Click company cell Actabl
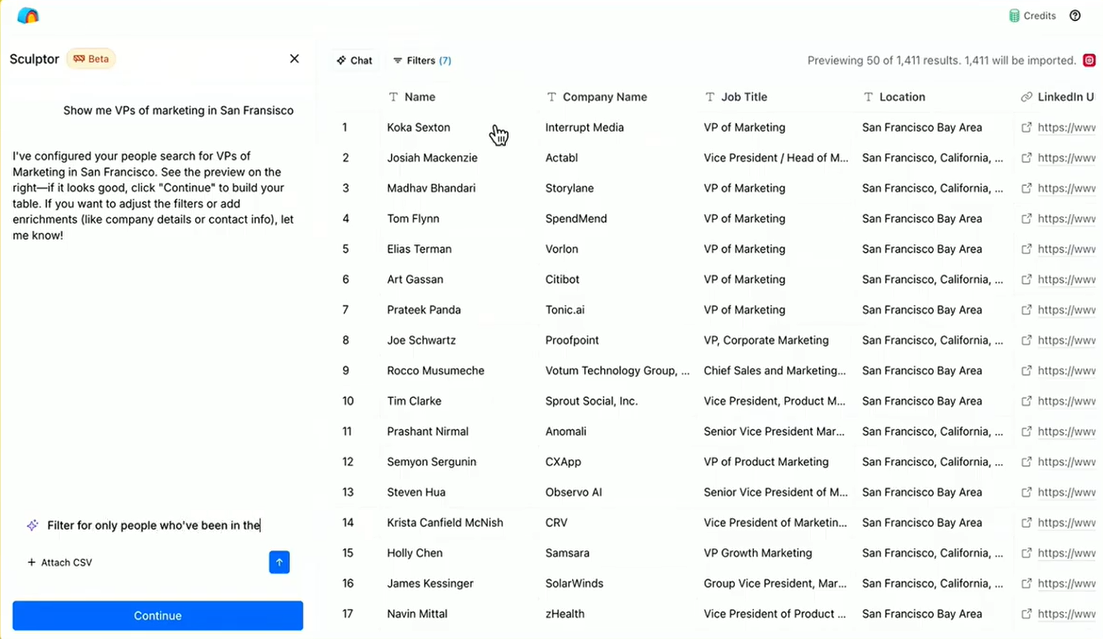This screenshot has width=1103, height=639. [x=561, y=158]
